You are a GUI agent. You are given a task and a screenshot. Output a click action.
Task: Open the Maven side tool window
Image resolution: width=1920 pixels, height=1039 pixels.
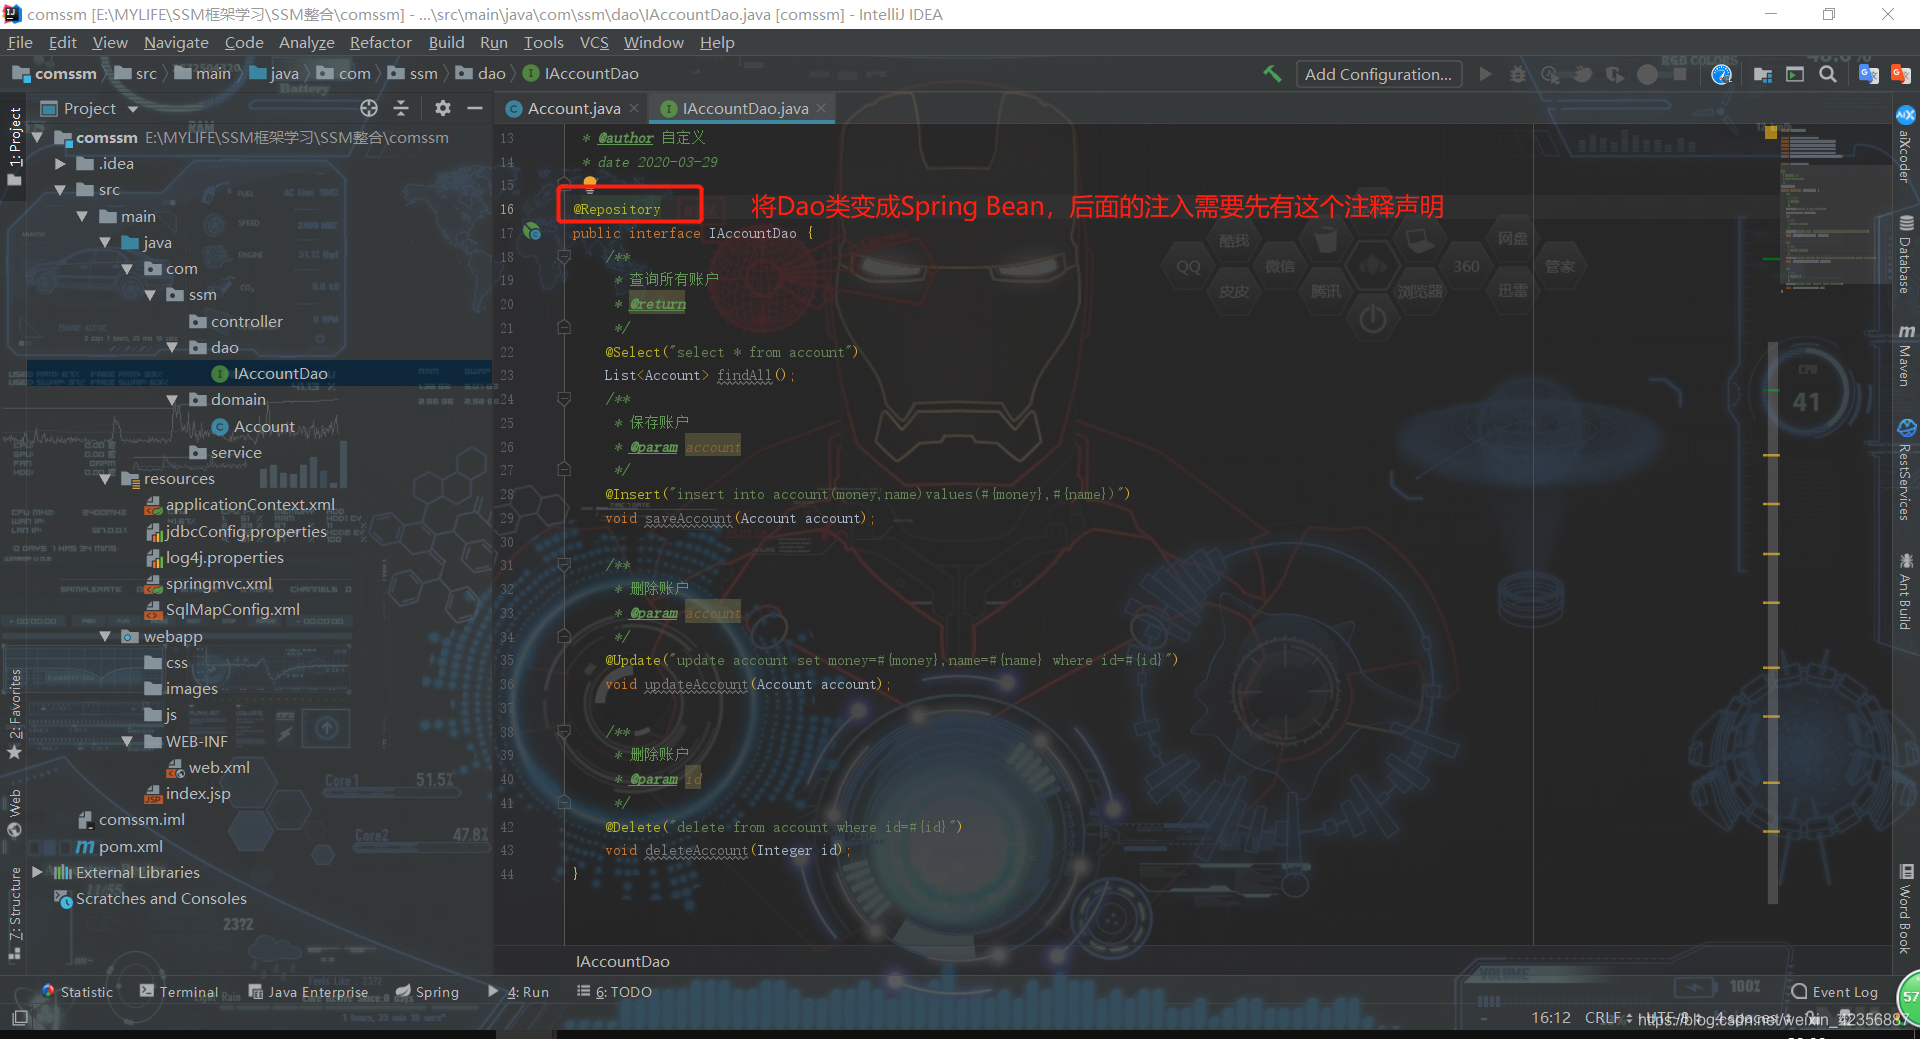coord(1906,355)
